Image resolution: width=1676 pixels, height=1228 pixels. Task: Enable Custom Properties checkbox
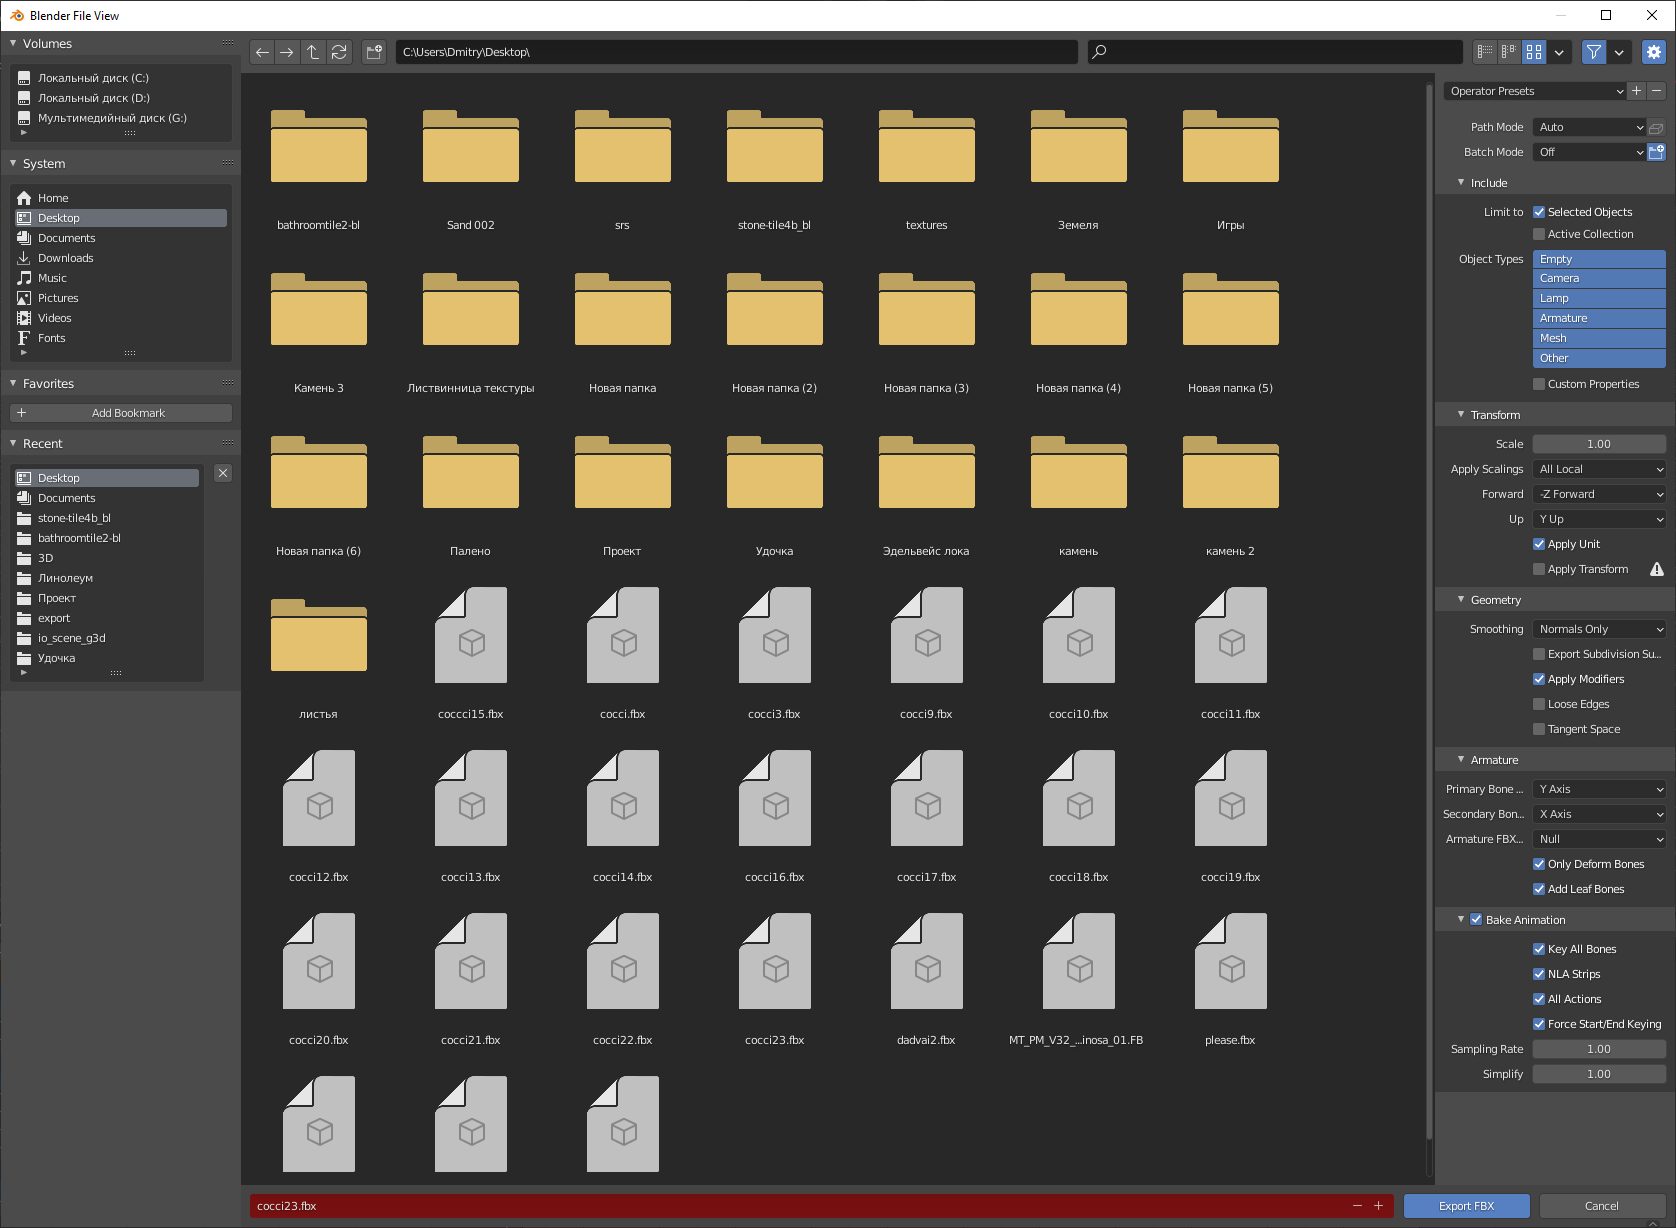pyautogui.click(x=1539, y=384)
